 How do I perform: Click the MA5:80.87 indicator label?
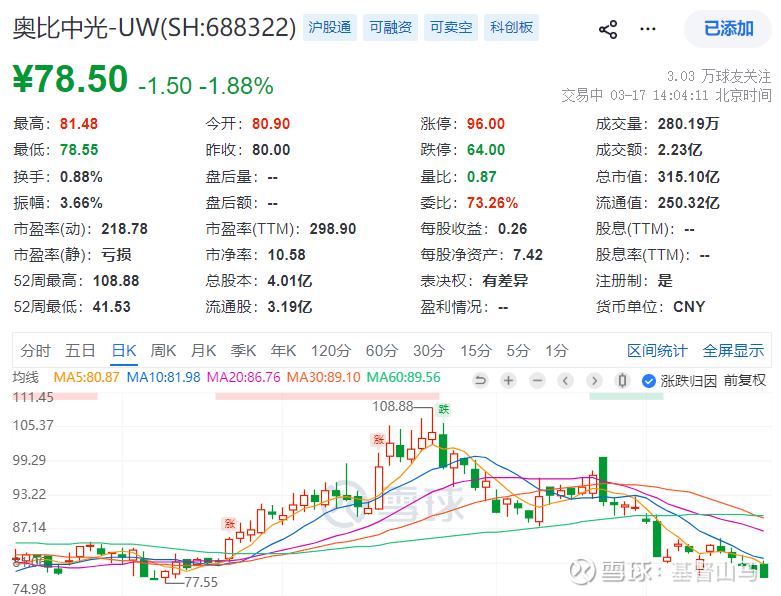tap(87, 377)
